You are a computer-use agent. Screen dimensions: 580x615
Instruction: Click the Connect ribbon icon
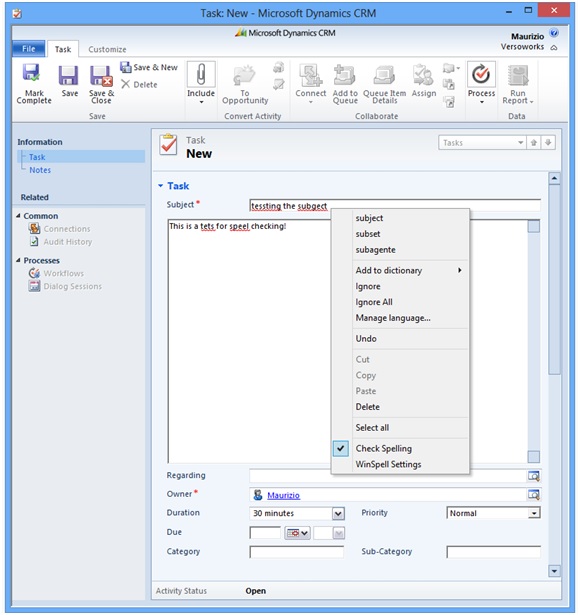[311, 75]
